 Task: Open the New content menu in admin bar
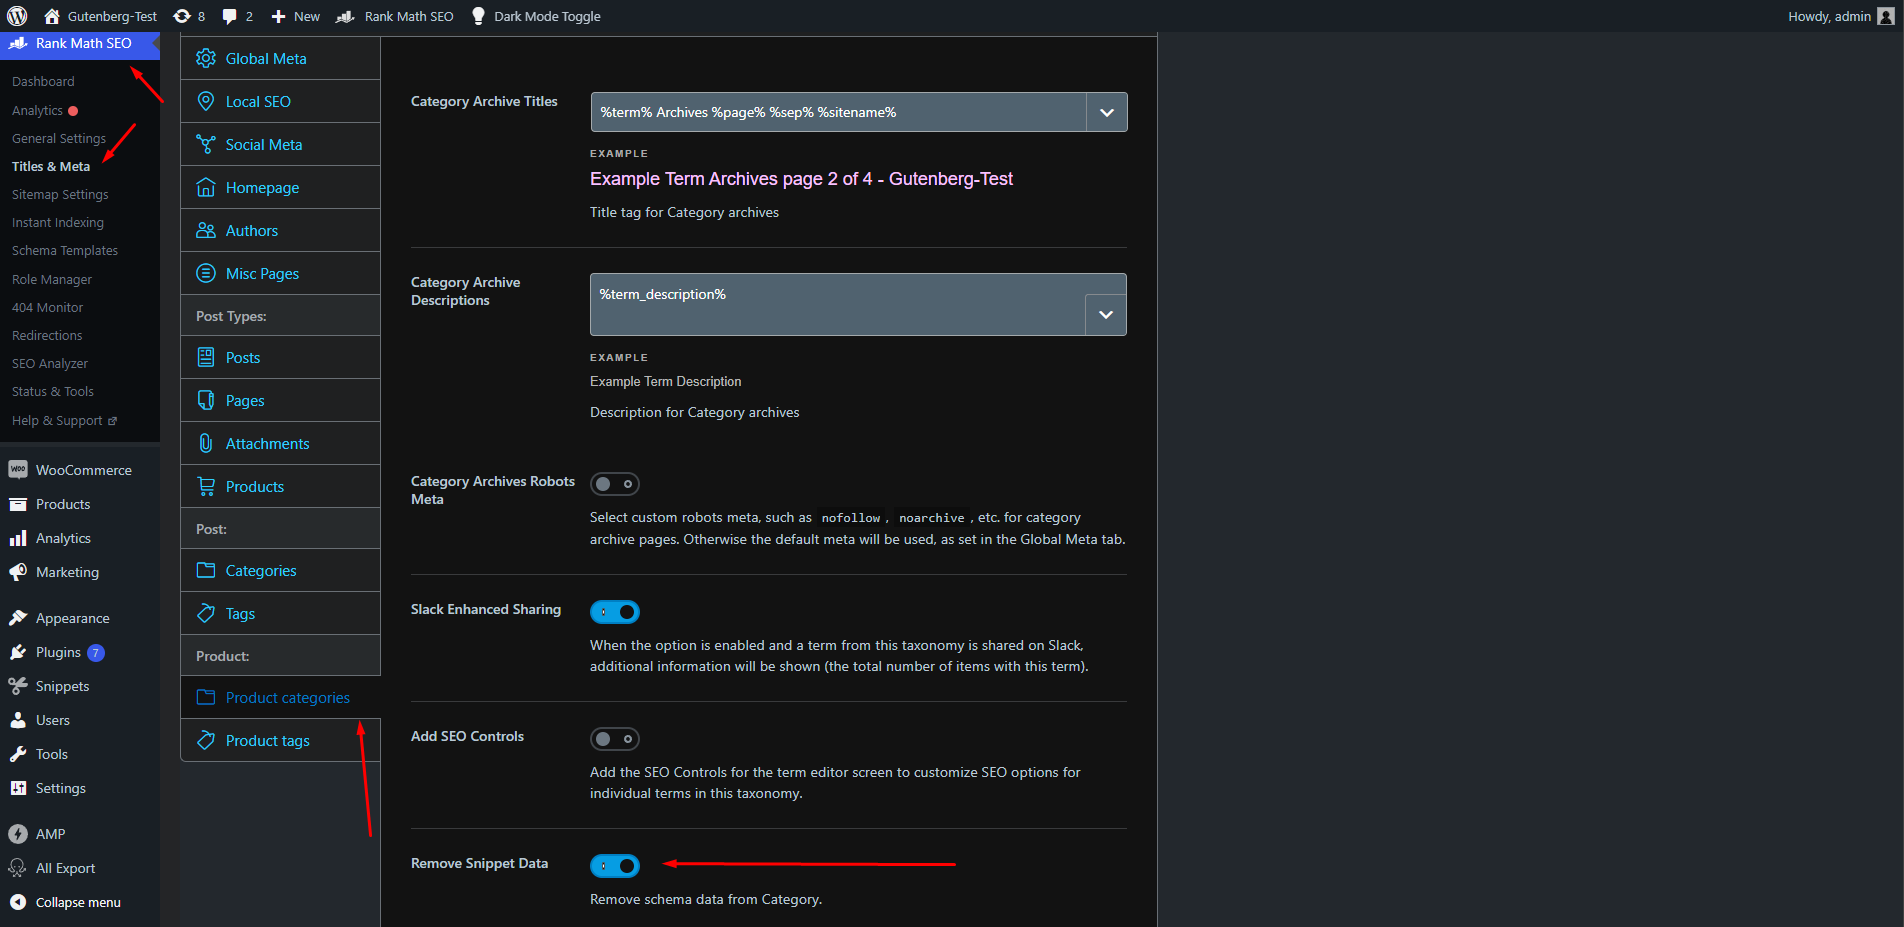[296, 16]
